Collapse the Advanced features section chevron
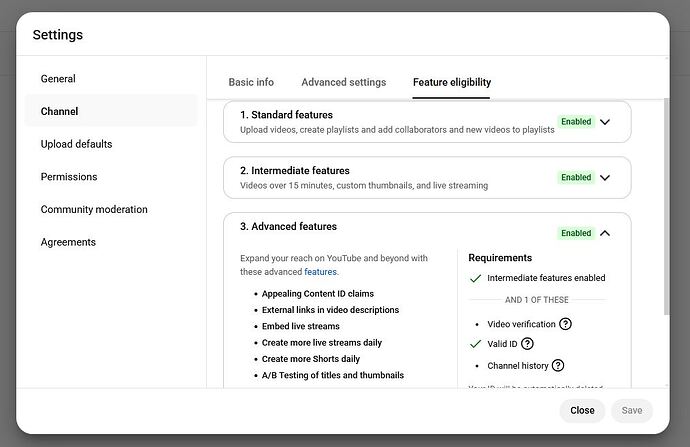Screen dimensions: 690x447 pyautogui.click(x=605, y=233)
